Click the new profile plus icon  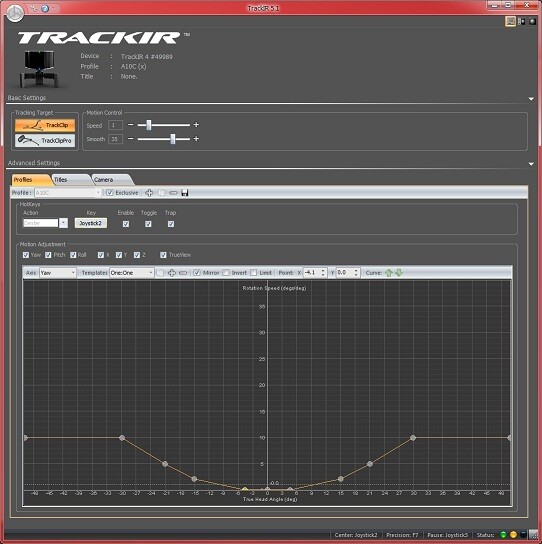click(x=149, y=193)
